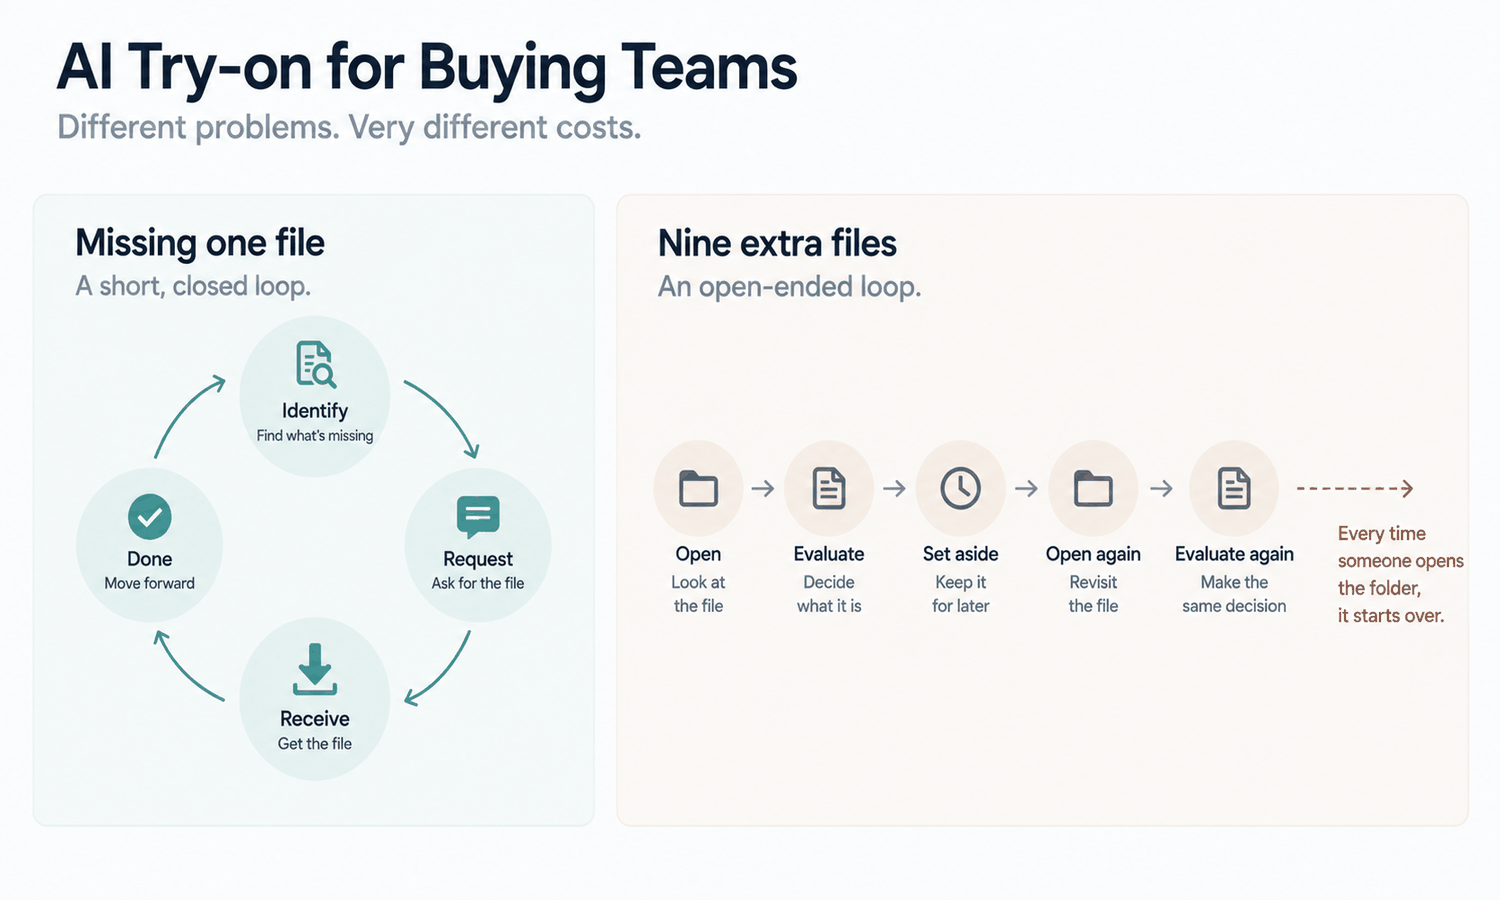Click the Open again folder icon
Image resolution: width=1500 pixels, height=900 pixels.
pos(1093,489)
